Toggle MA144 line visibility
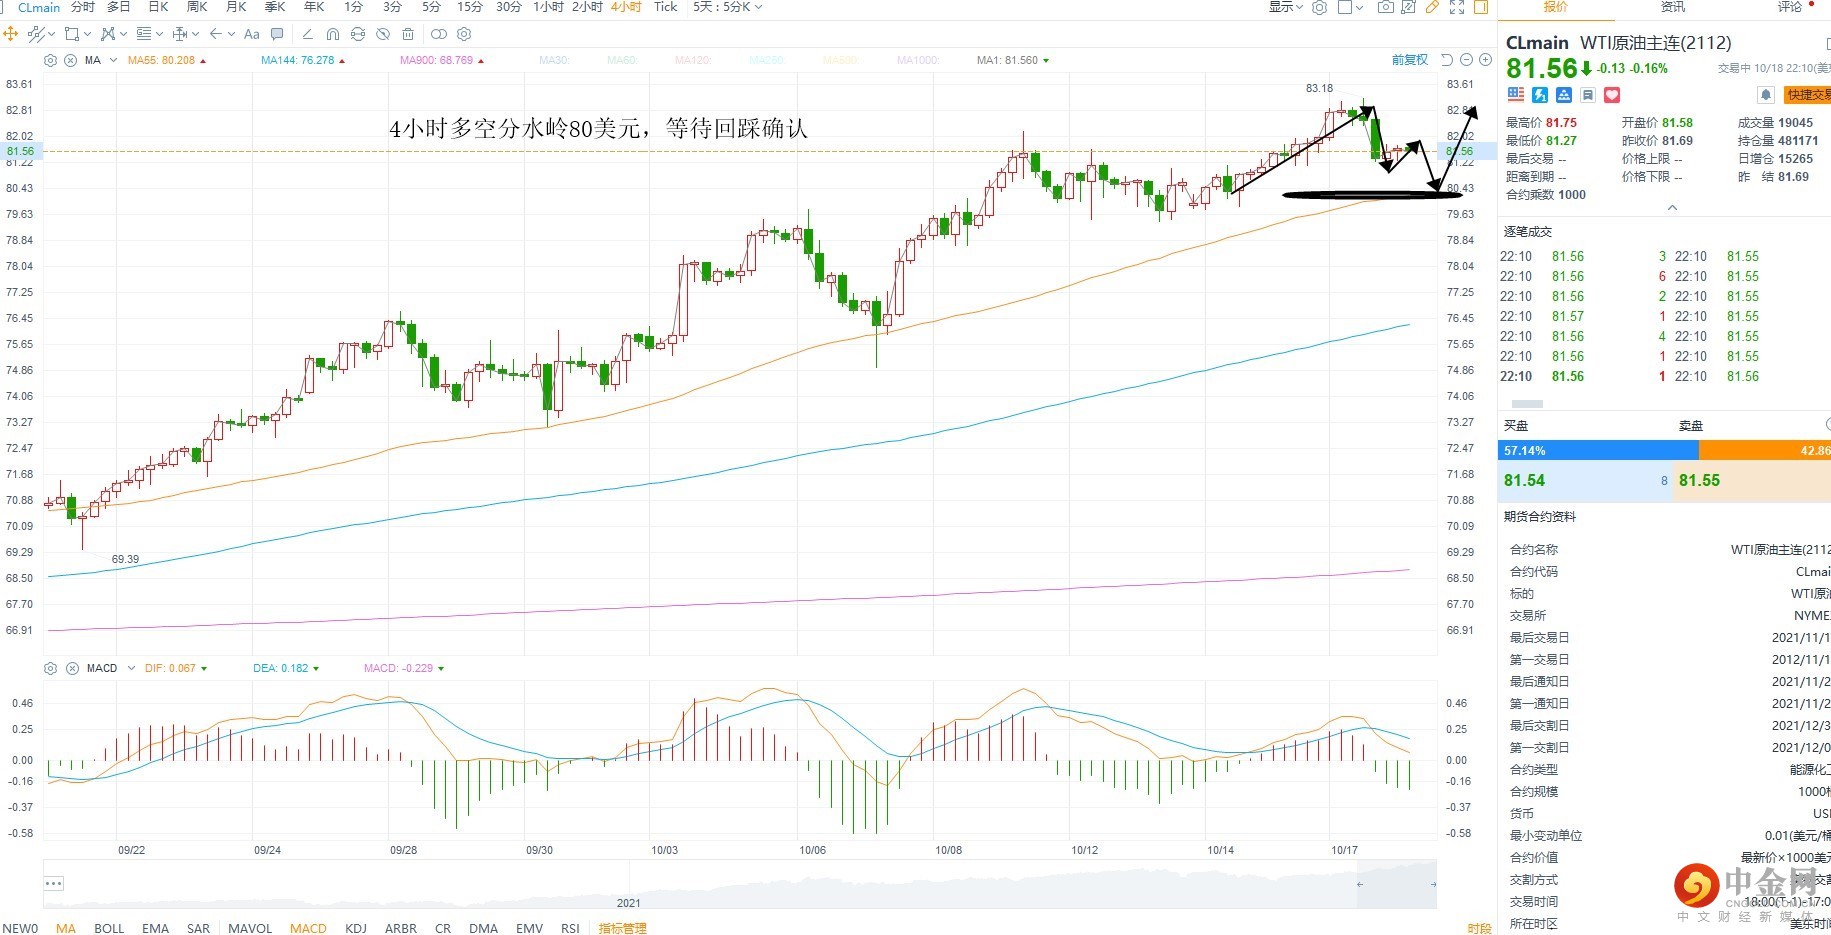The height and width of the screenshot is (935, 1831). (303, 60)
